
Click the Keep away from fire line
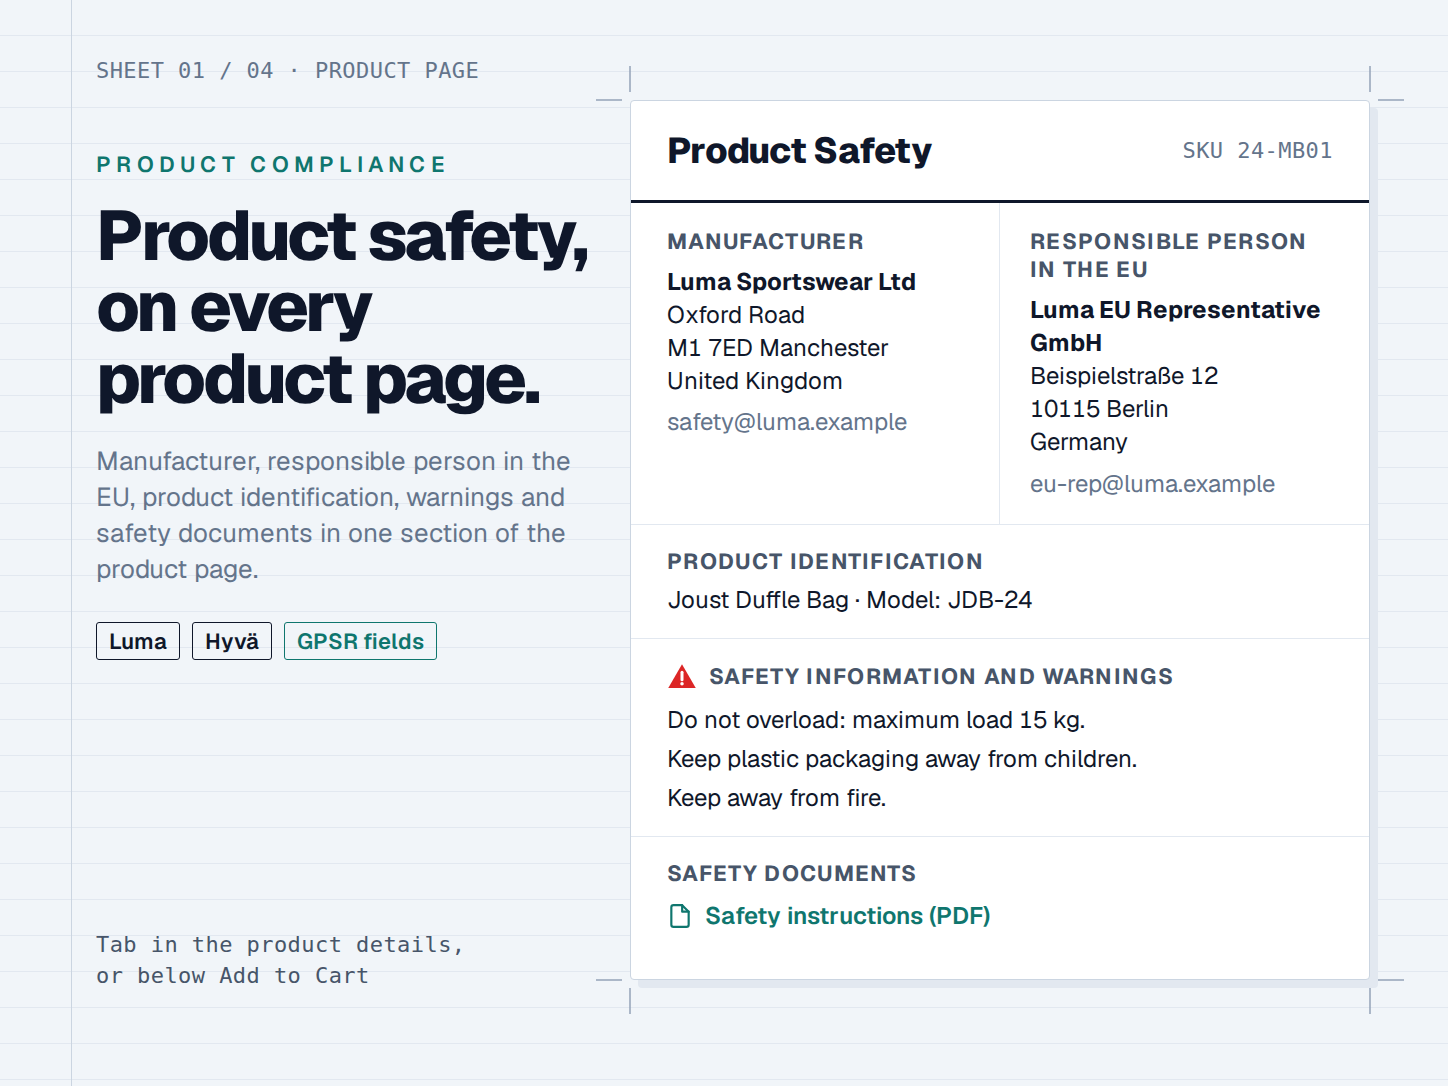pos(777,798)
